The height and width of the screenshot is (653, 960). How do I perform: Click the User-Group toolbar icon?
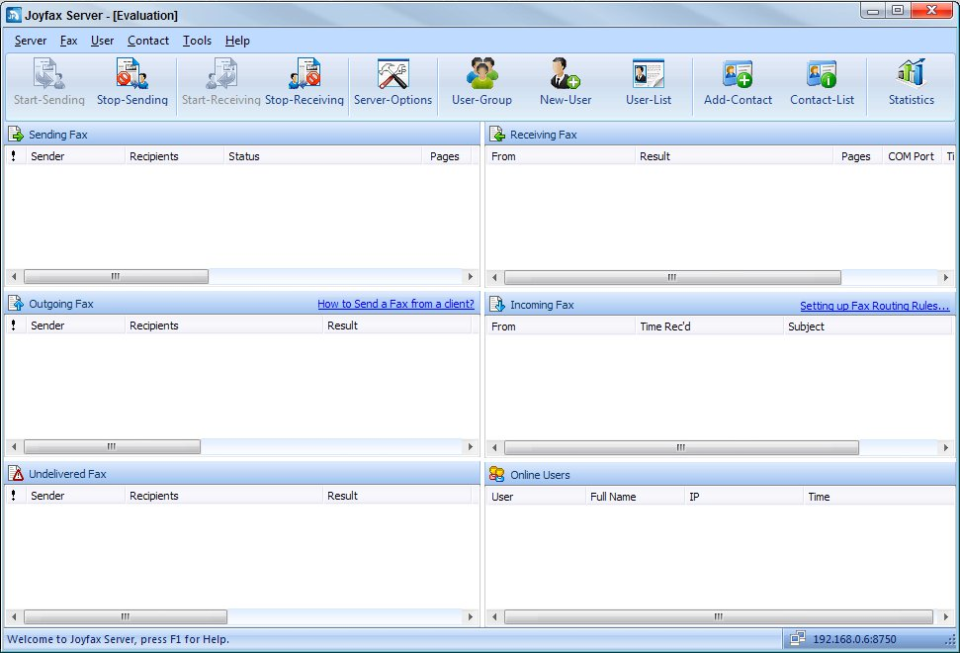(481, 83)
